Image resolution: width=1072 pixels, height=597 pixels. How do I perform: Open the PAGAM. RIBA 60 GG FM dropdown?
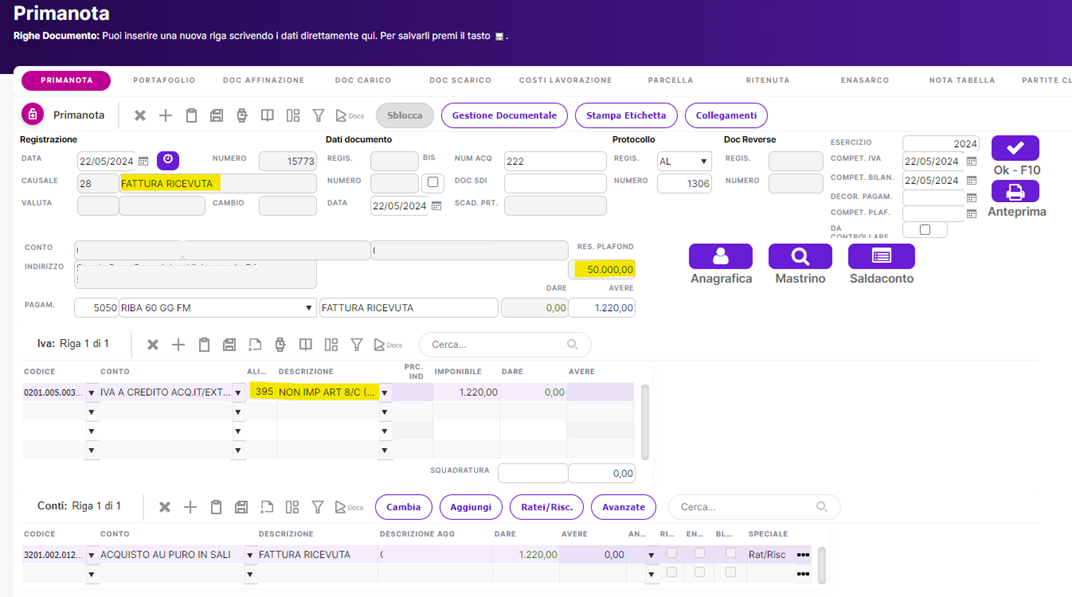click(x=308, y=308)
